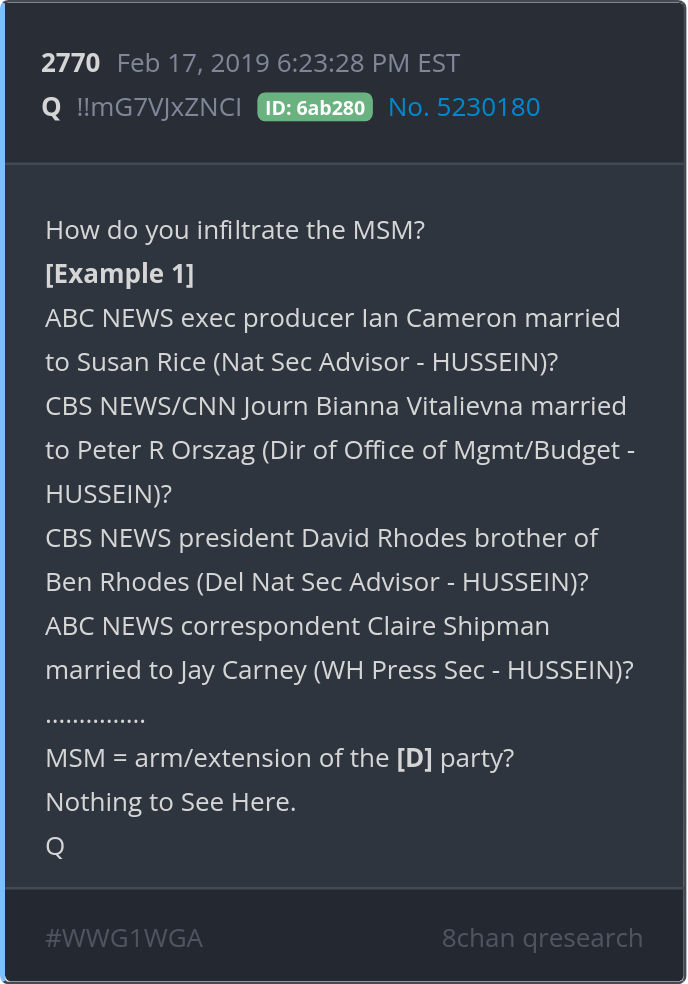The height and width of the screenshot is (984, 688).
Task: Click the bold [Example 1] heading
Action: click(120, 274)
